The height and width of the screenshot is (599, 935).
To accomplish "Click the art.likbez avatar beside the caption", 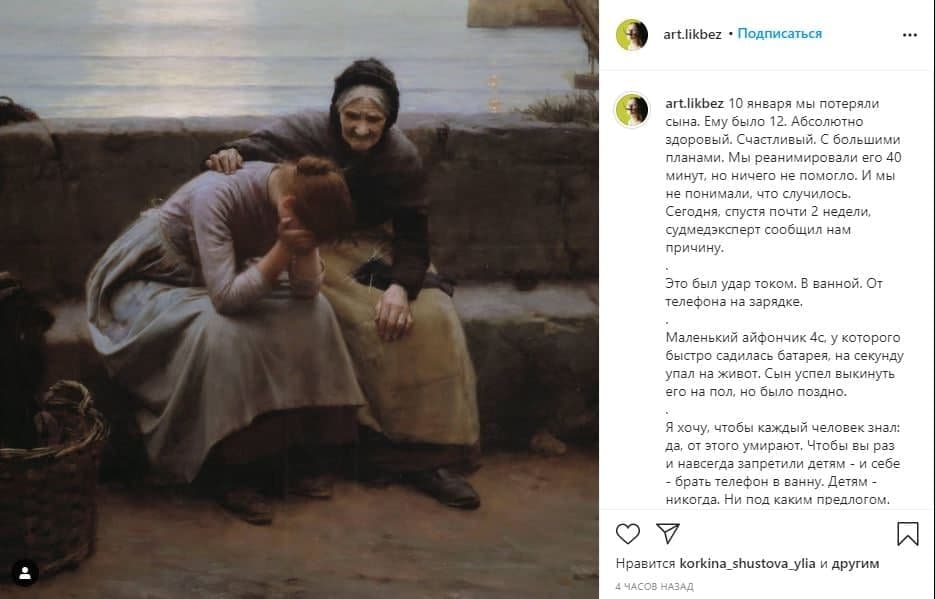I will (x=632, y=110).
